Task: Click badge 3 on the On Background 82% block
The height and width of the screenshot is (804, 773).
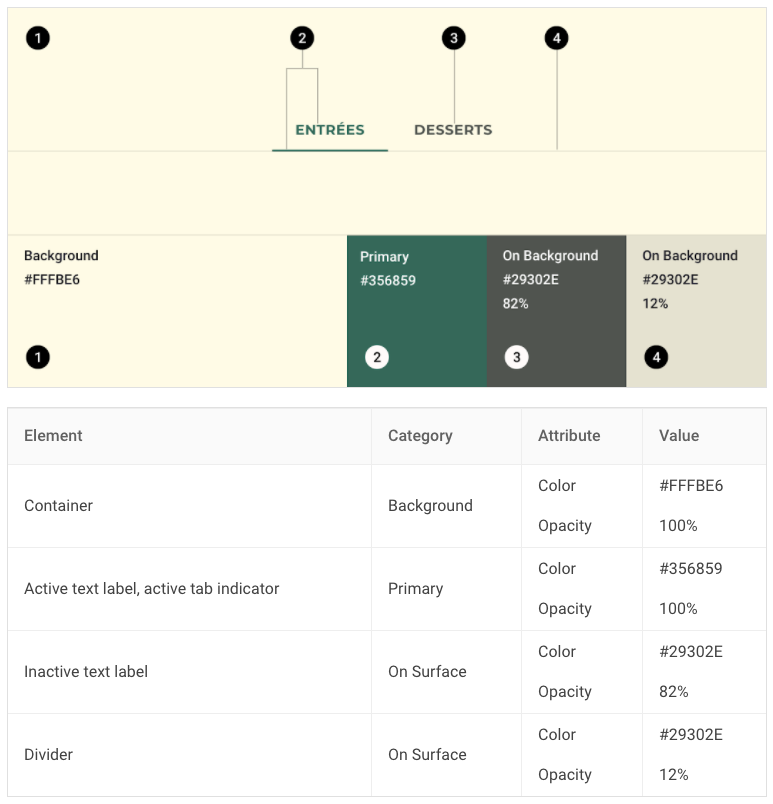Action: tap(516, 356)
